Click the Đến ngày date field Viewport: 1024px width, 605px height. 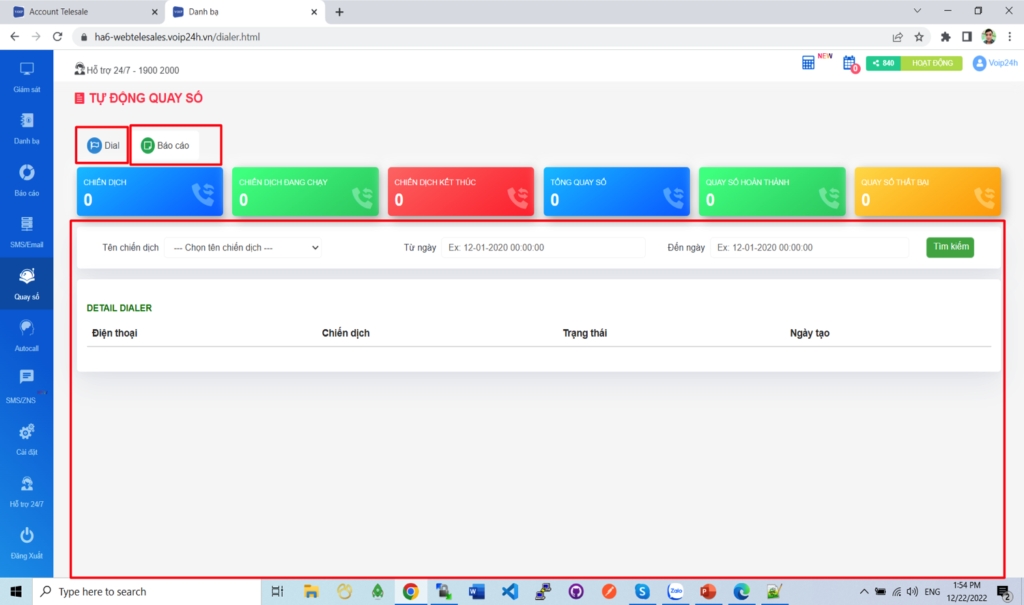coord(810,247)
